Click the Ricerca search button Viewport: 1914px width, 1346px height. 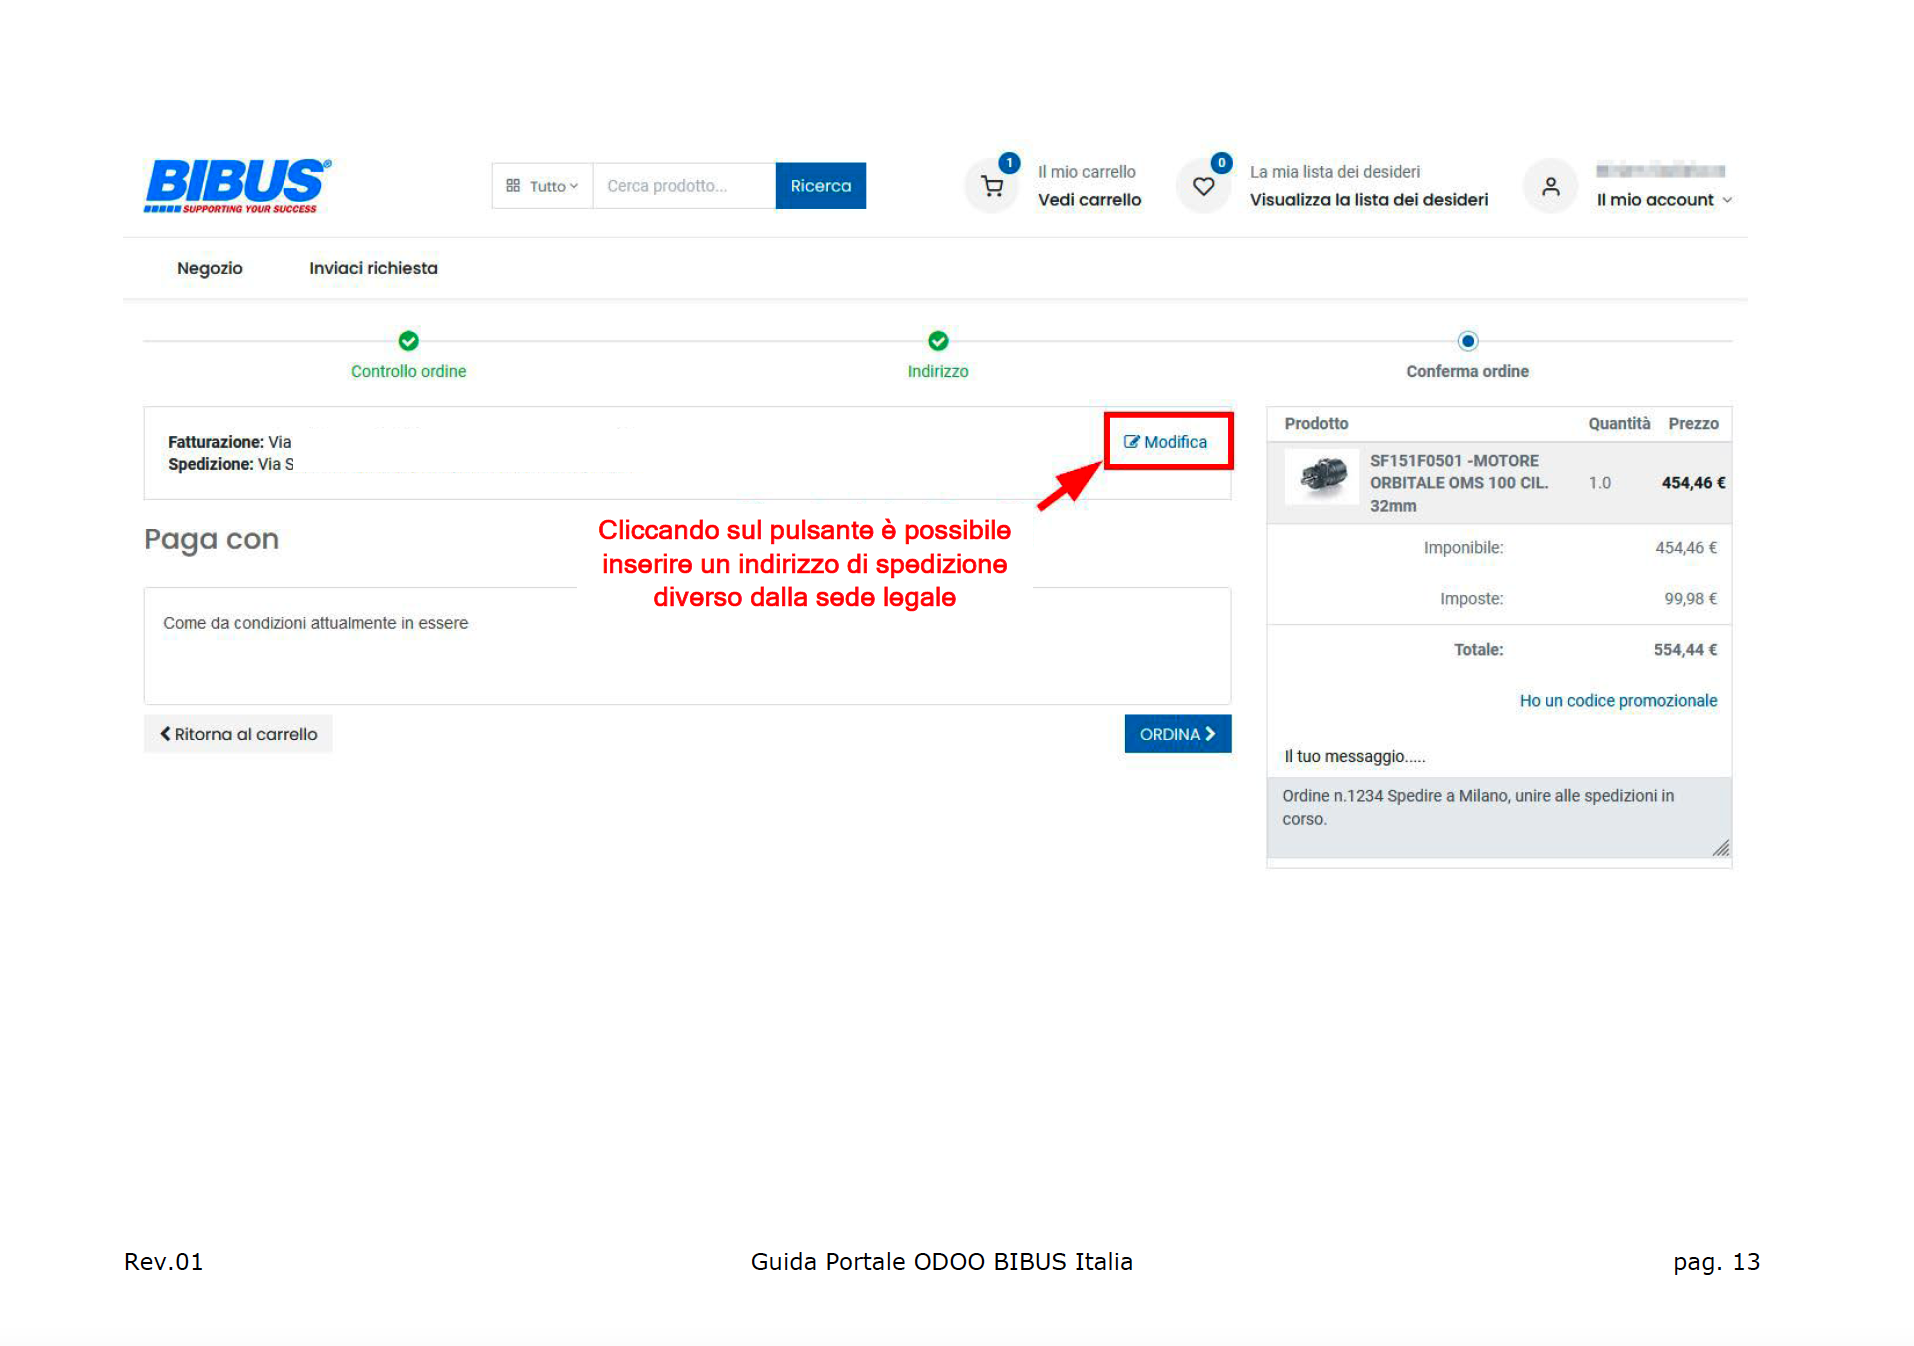[x=820, y=186]
